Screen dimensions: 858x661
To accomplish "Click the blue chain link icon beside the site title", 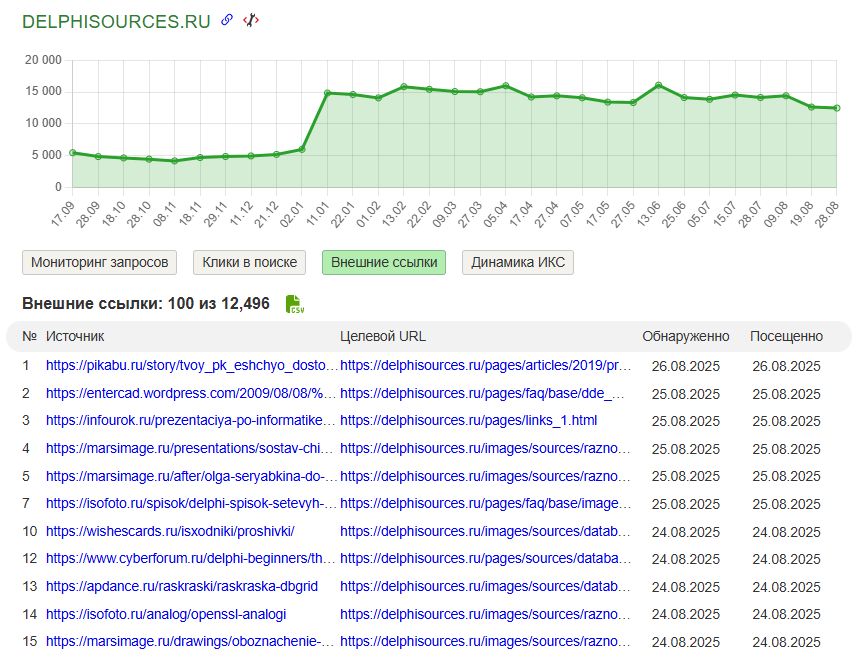I will (x=227, y=20).
